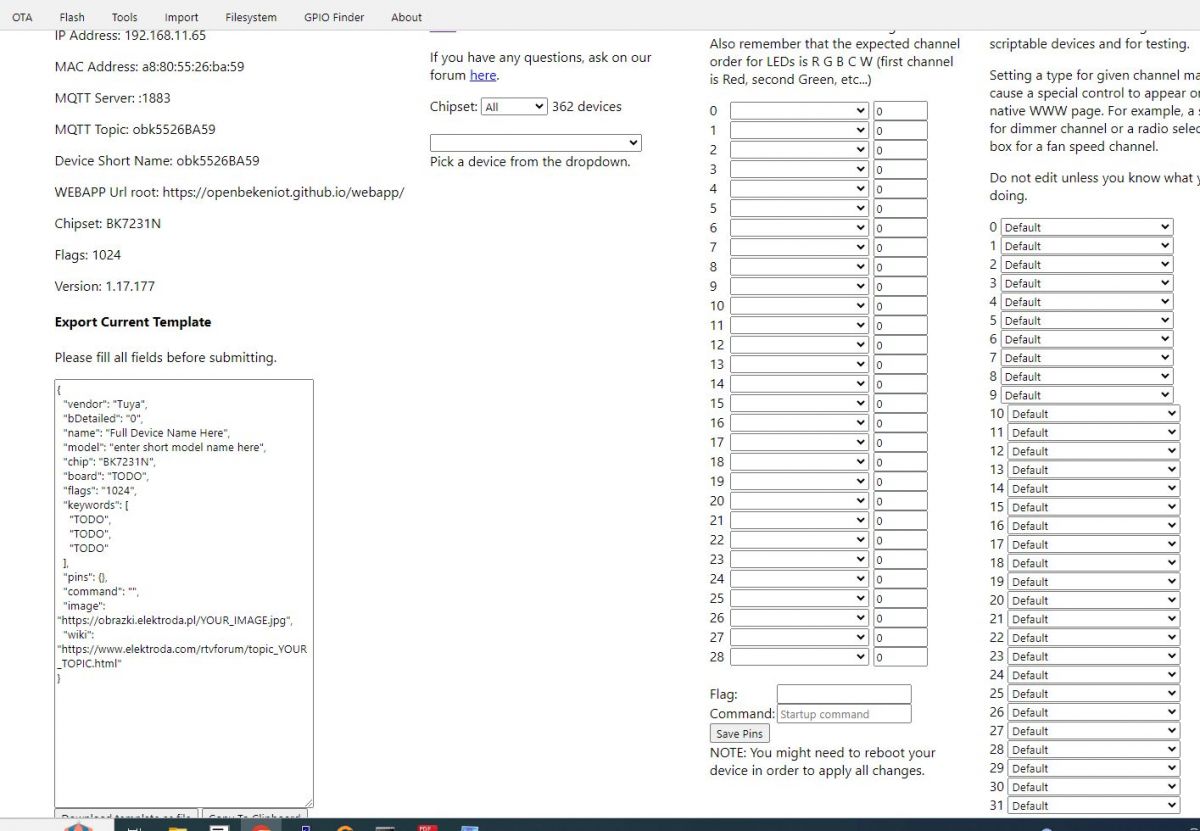Click the Save Pins button
The width and height of the screenshot is (1200, 831).
tap(740, 734)
